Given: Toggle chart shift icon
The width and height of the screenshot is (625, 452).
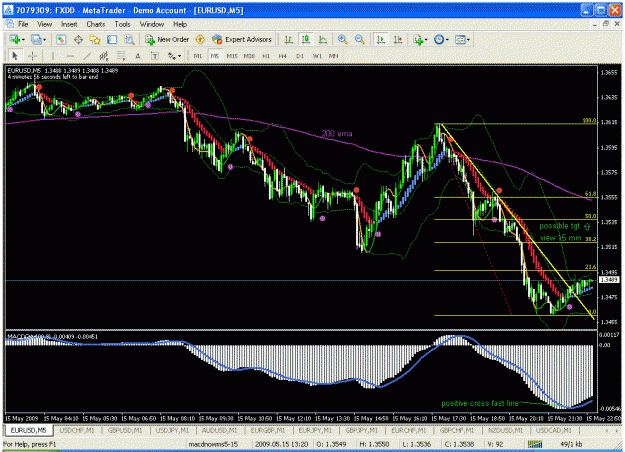Looking at the screenshot, I should pyautogui.click(x=398, y=39).
